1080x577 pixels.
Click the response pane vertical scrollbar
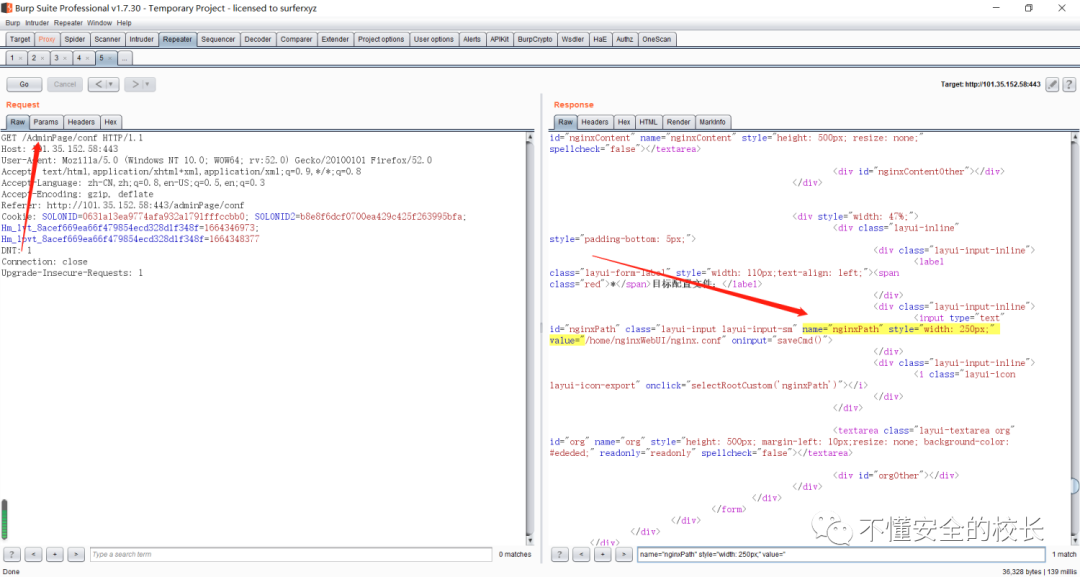point(1075,337)
